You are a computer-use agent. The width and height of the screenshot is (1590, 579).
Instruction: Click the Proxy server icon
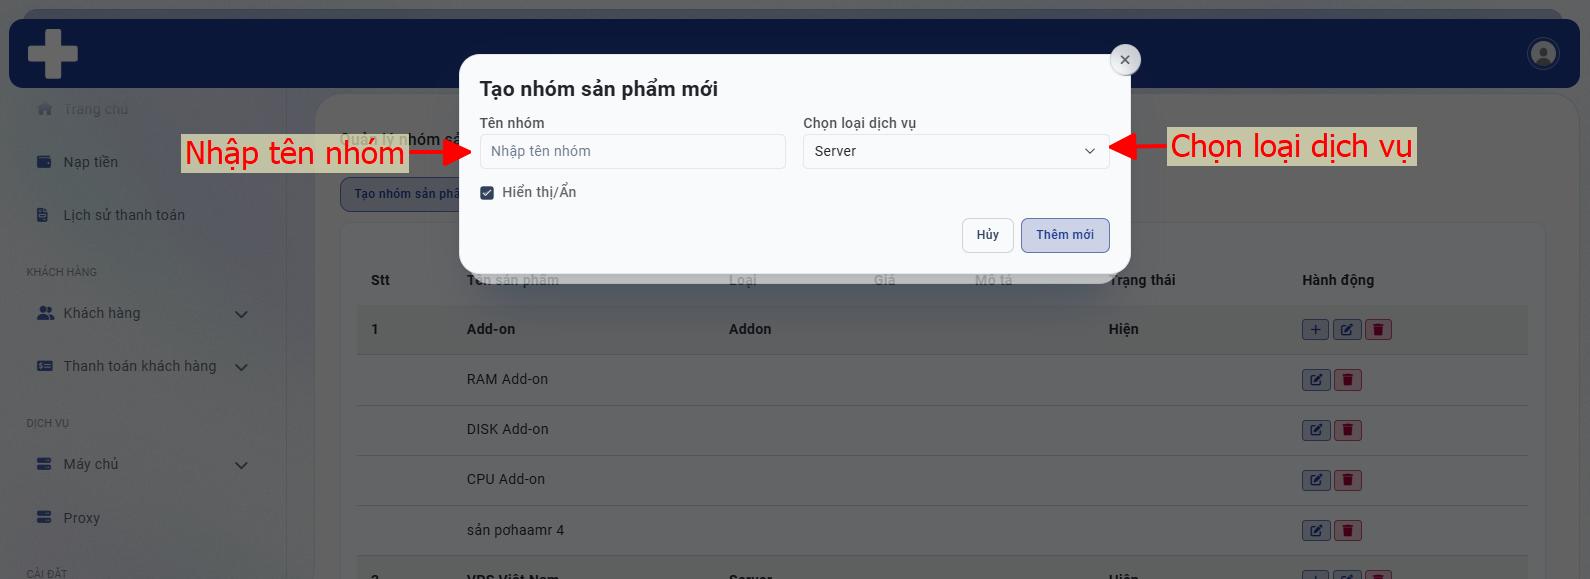[44, 517]
